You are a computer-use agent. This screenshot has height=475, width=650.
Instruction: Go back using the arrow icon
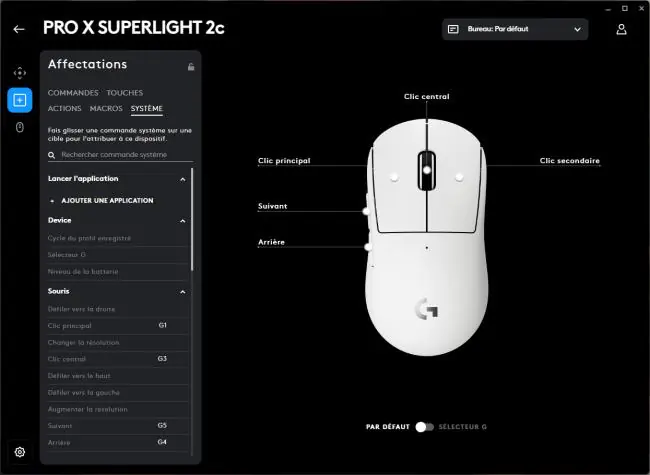pos(19,29)
